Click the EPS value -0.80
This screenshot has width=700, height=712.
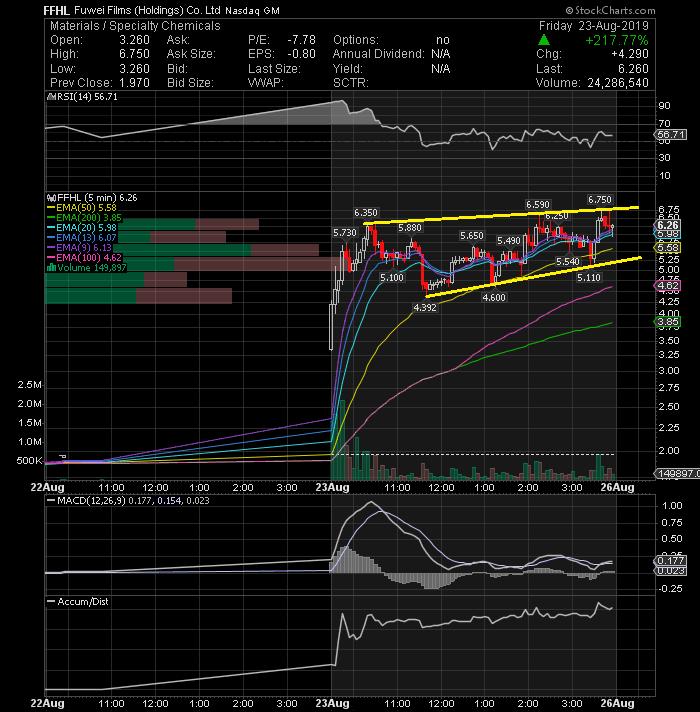(301, 54)
